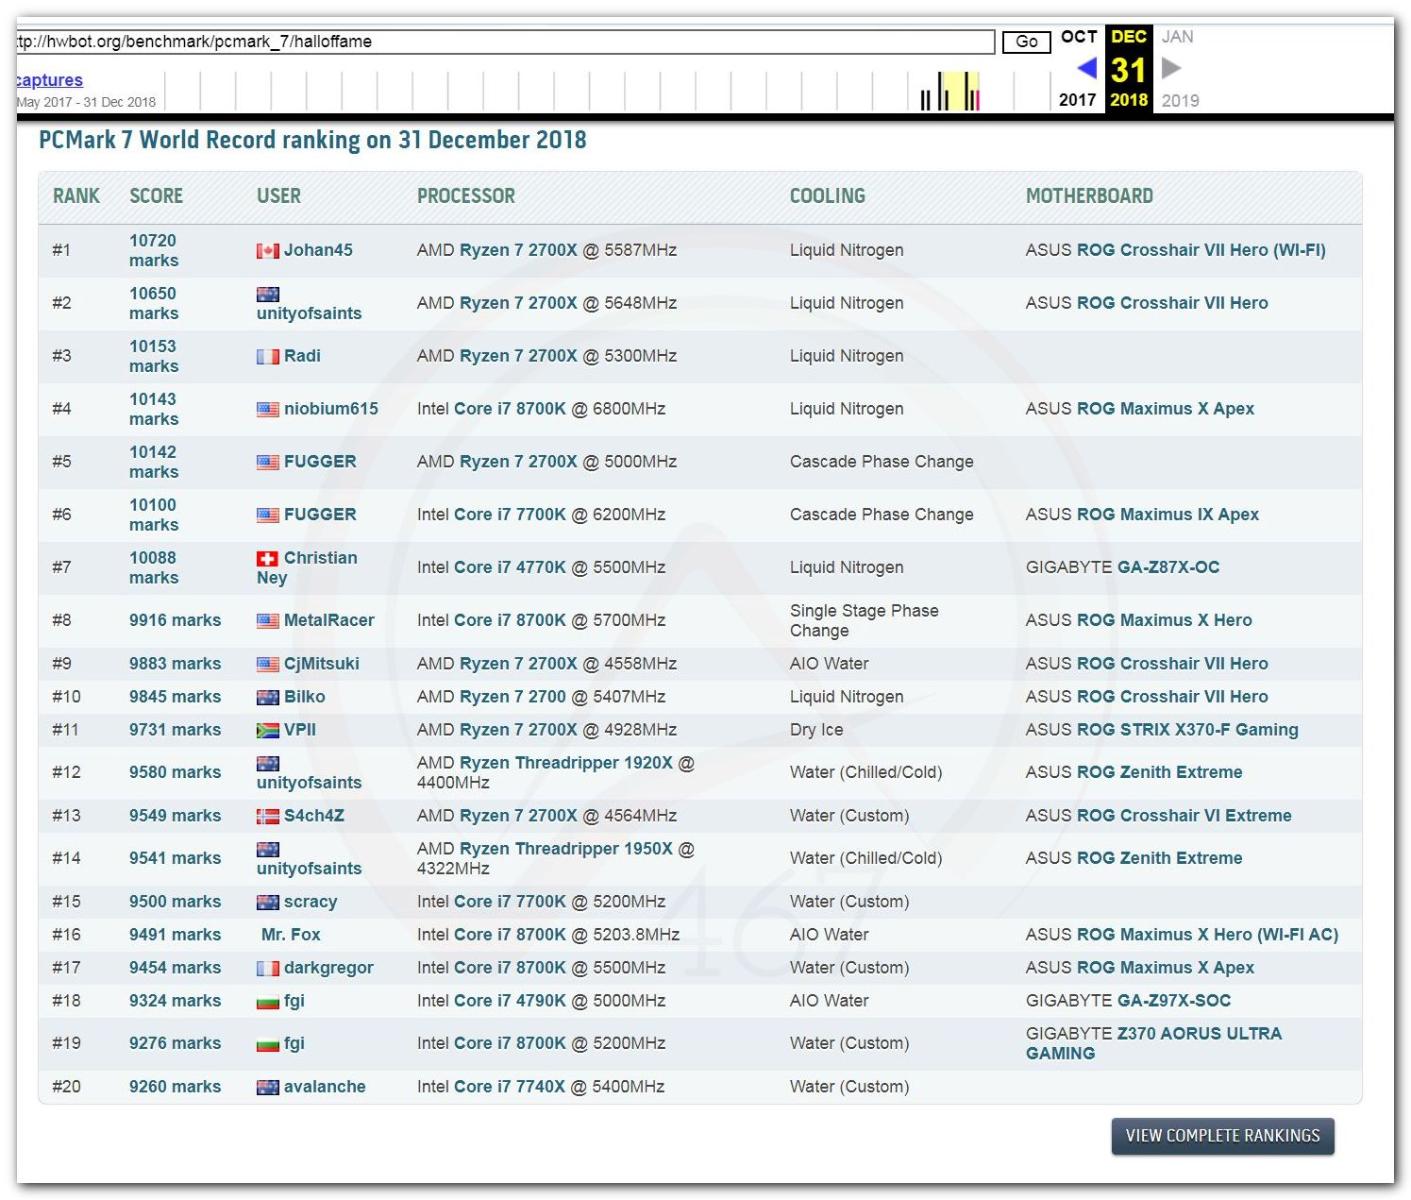Open MetalRacer's user profile
This screenshot has width=1411, height=1200.
click(x=328, y=620)
